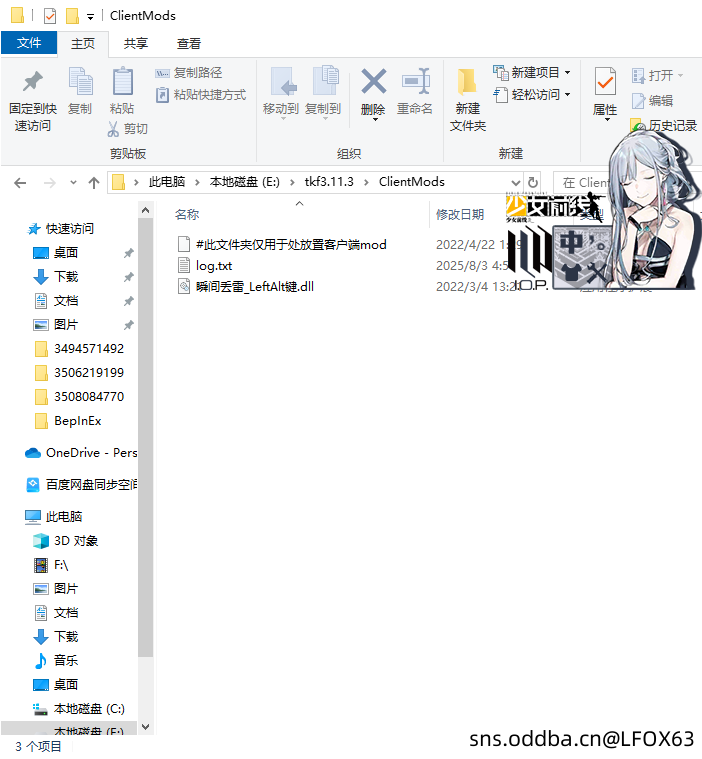This screenshot has width=702, height=759.
Task: Open the File (文件) tab
Action: [x=29, y=43]
